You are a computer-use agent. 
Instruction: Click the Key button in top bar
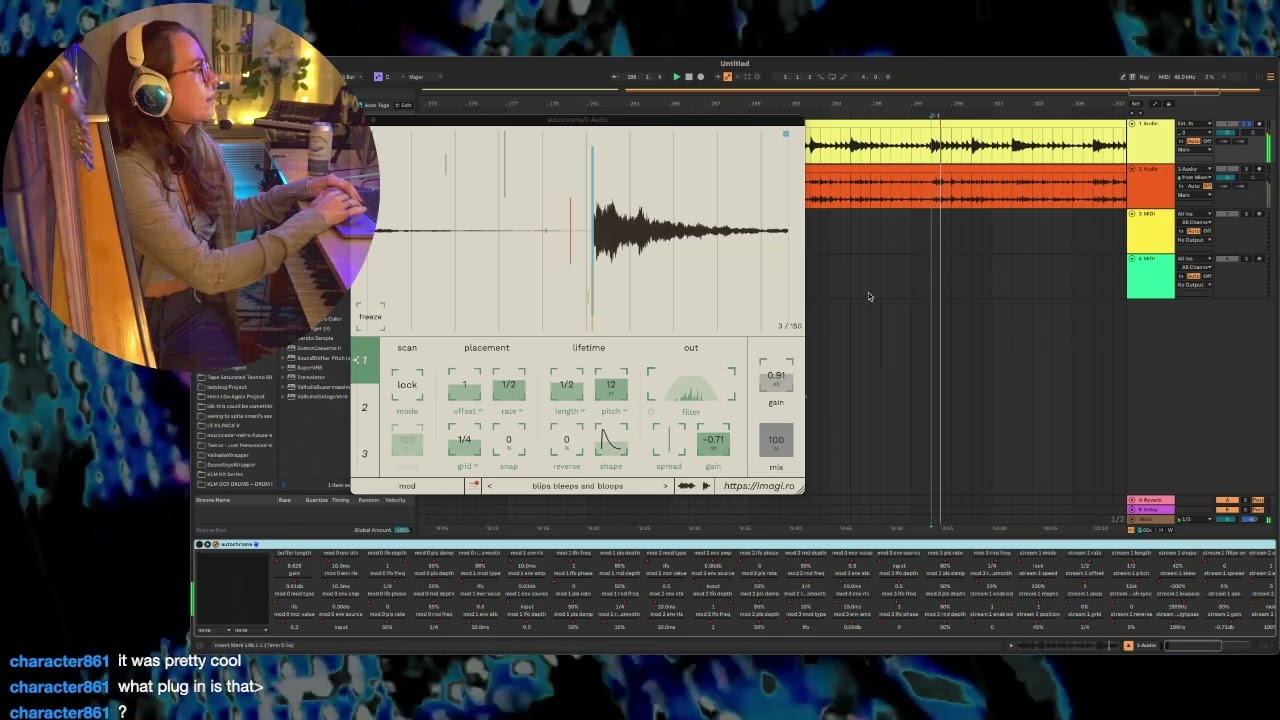point(1143,77)
